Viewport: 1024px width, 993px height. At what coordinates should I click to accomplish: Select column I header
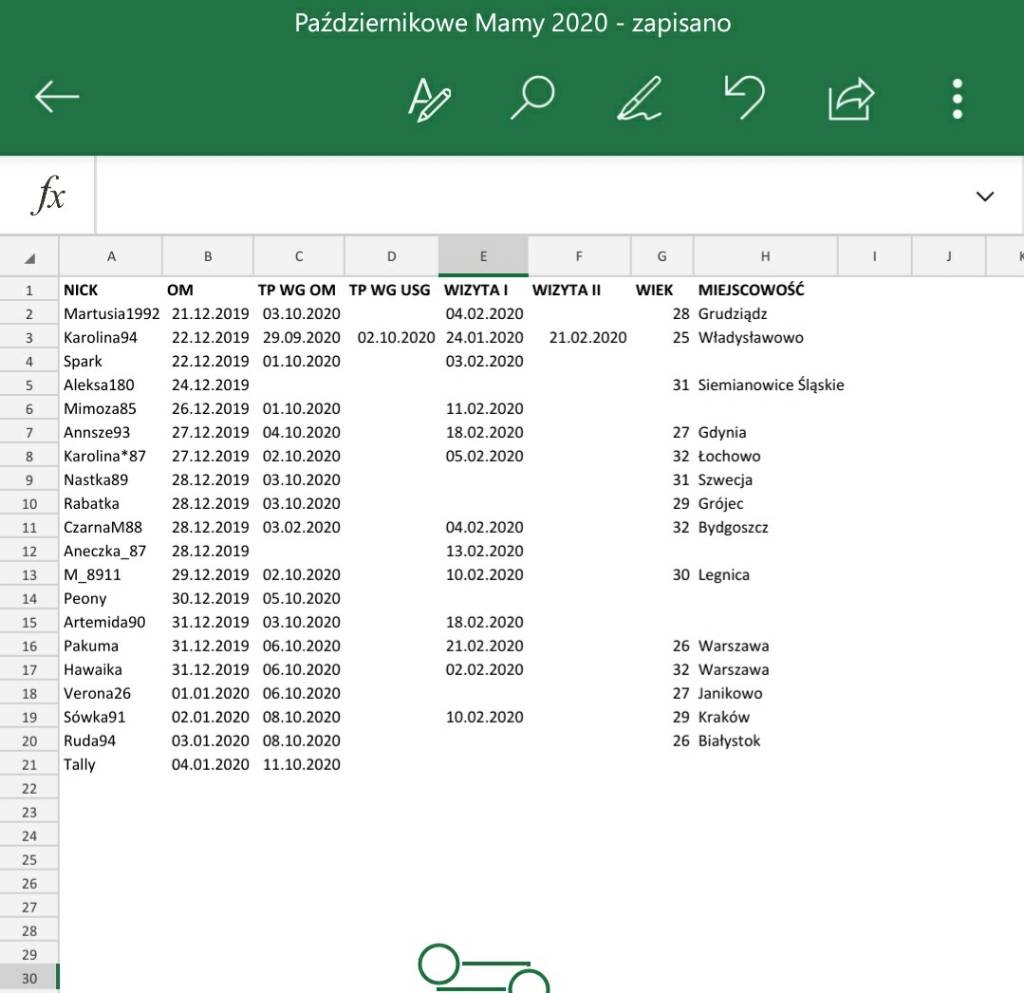pos(874,257)
